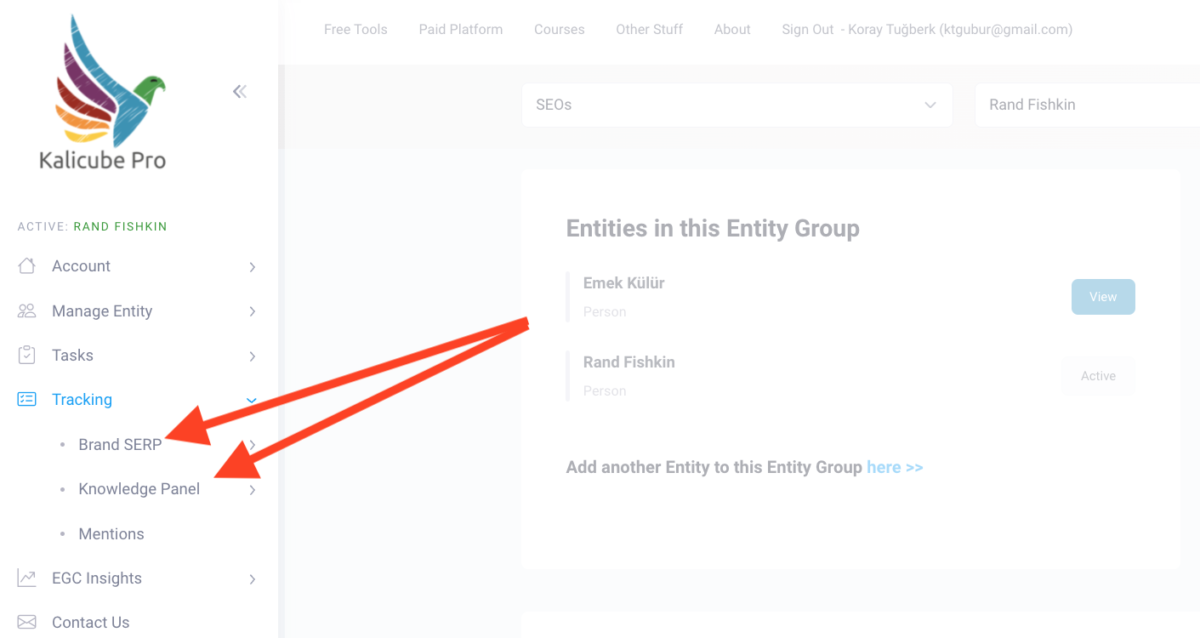The height and width of the screenshot is (638, 1200).
Task: Select Mentions under Tracking
Action: tap(111, 534)
